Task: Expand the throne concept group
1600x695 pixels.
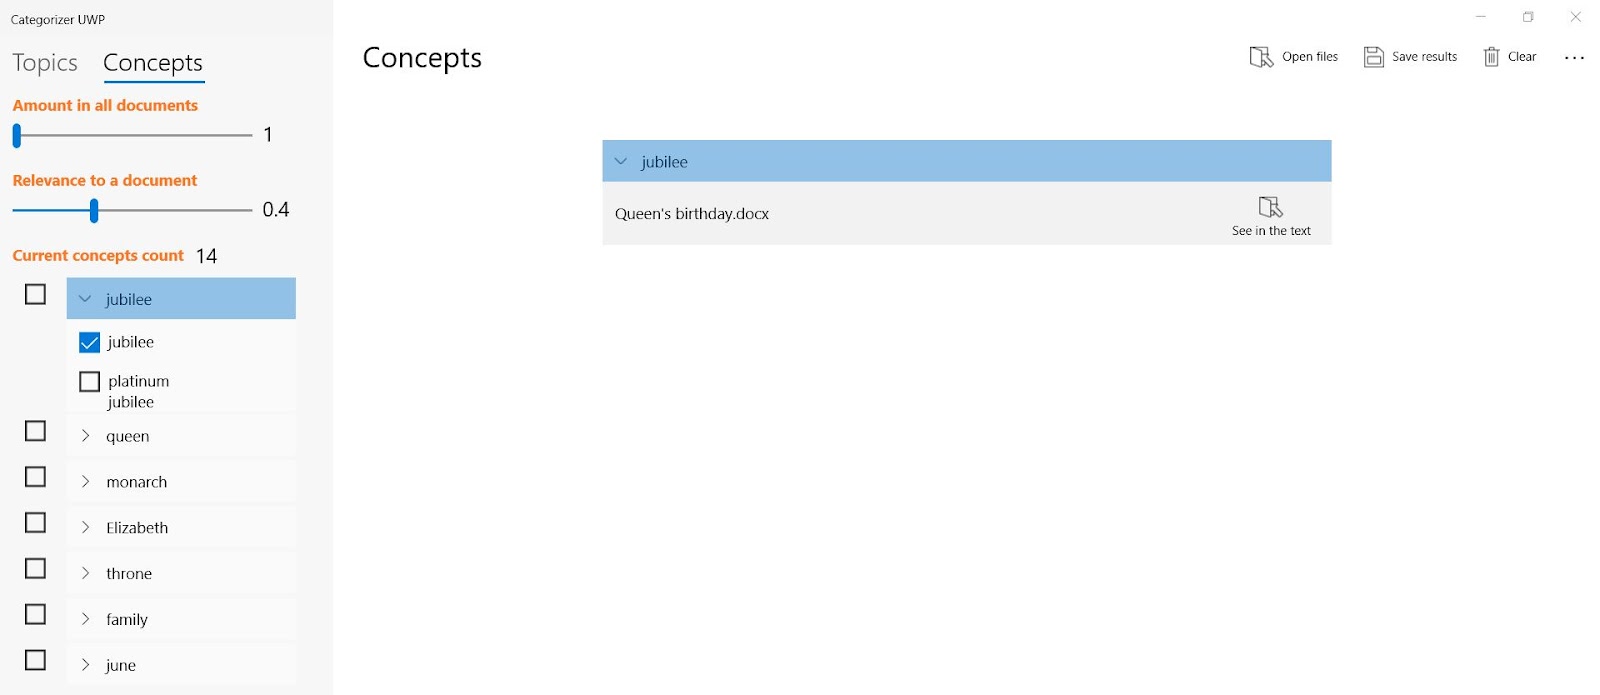Action: coord(85,574)
